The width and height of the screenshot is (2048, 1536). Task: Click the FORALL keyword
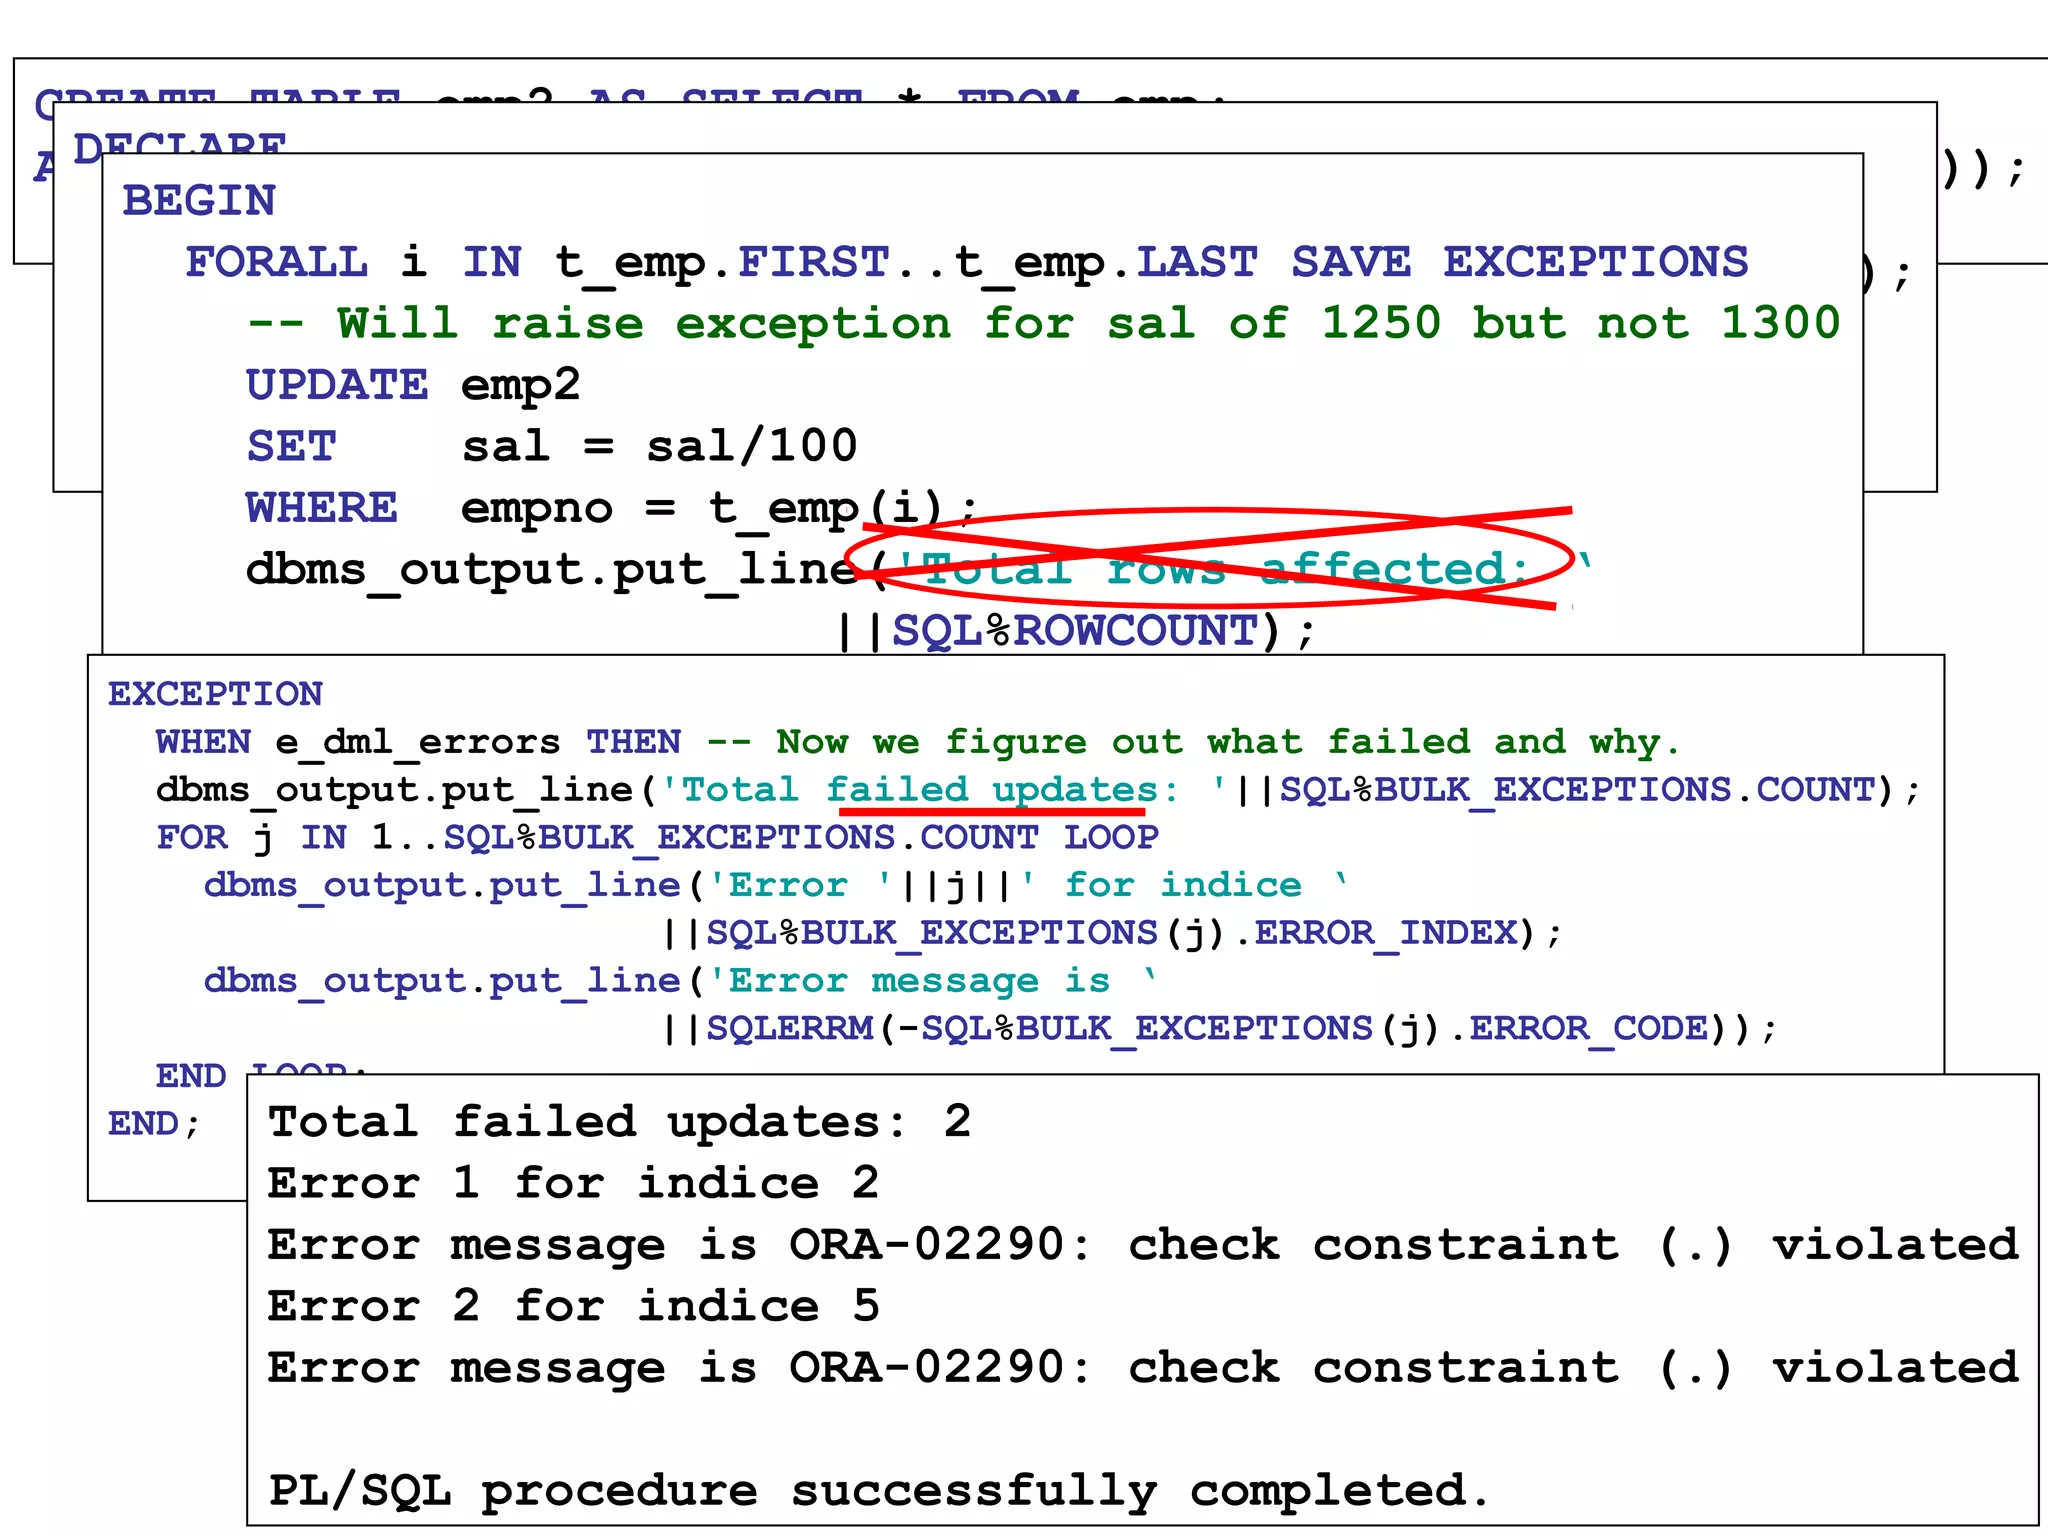[x=277, y=262]
